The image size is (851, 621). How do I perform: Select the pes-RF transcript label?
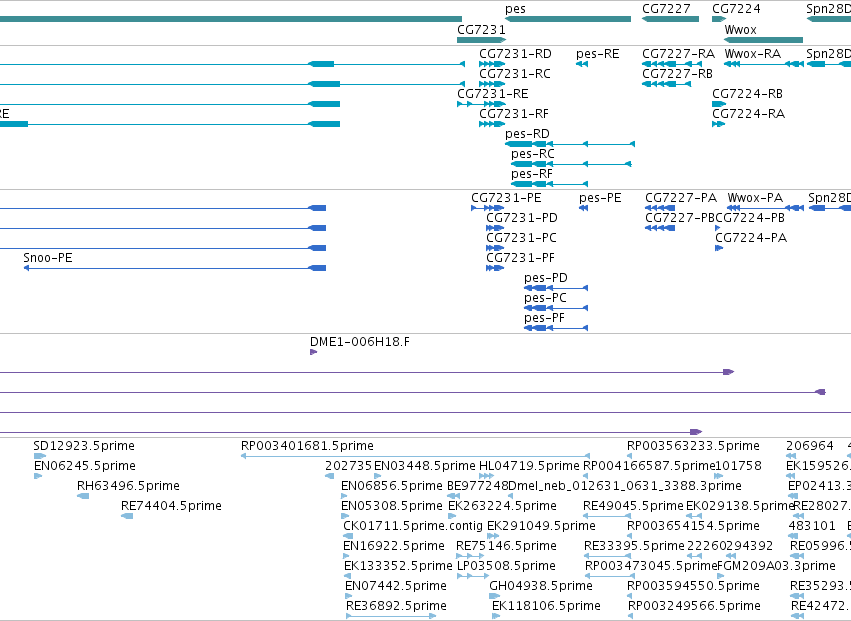point(532,175)
